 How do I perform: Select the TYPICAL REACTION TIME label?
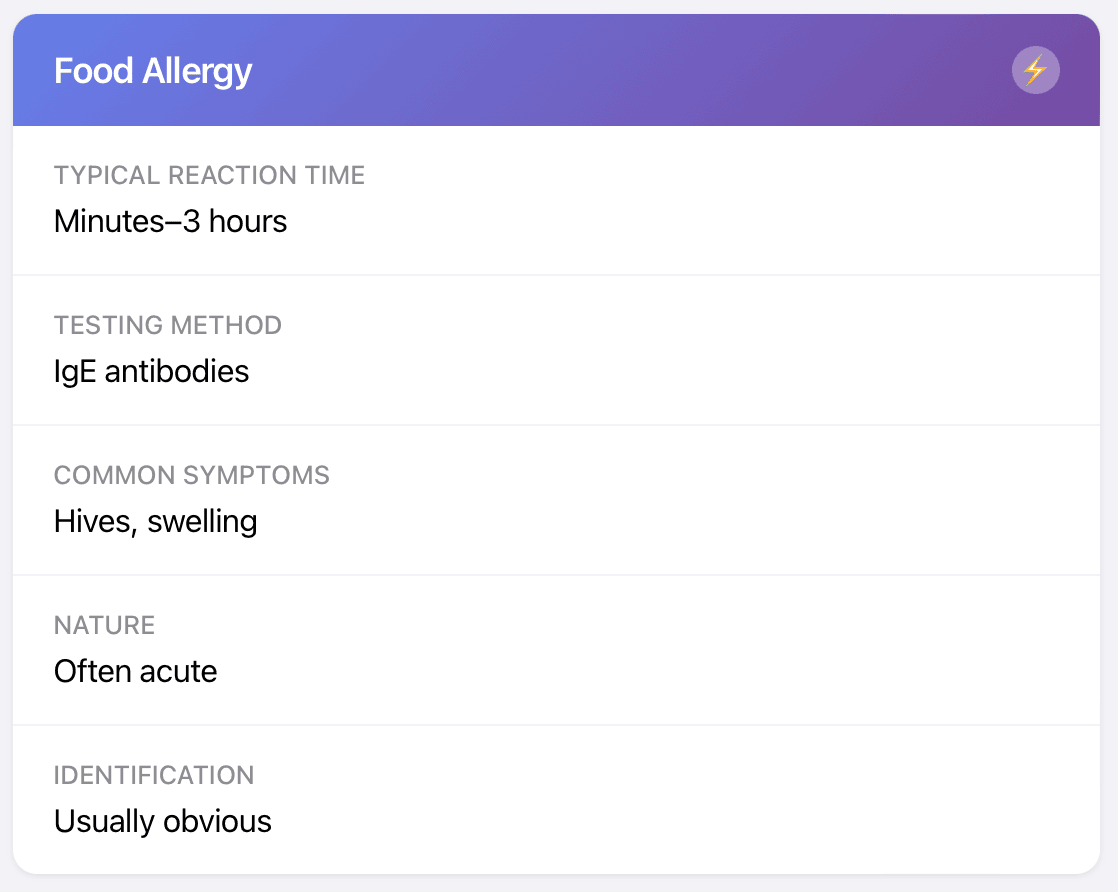[209, 176]
